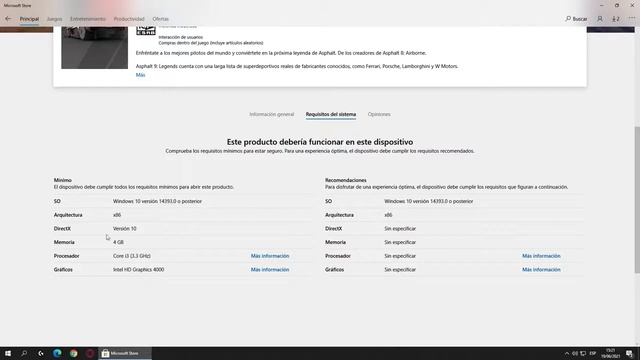The height and width of the screenshot is (360, 640).
Task: Click the 'Mínimo' section heading
Action: [x=63, y=180]
